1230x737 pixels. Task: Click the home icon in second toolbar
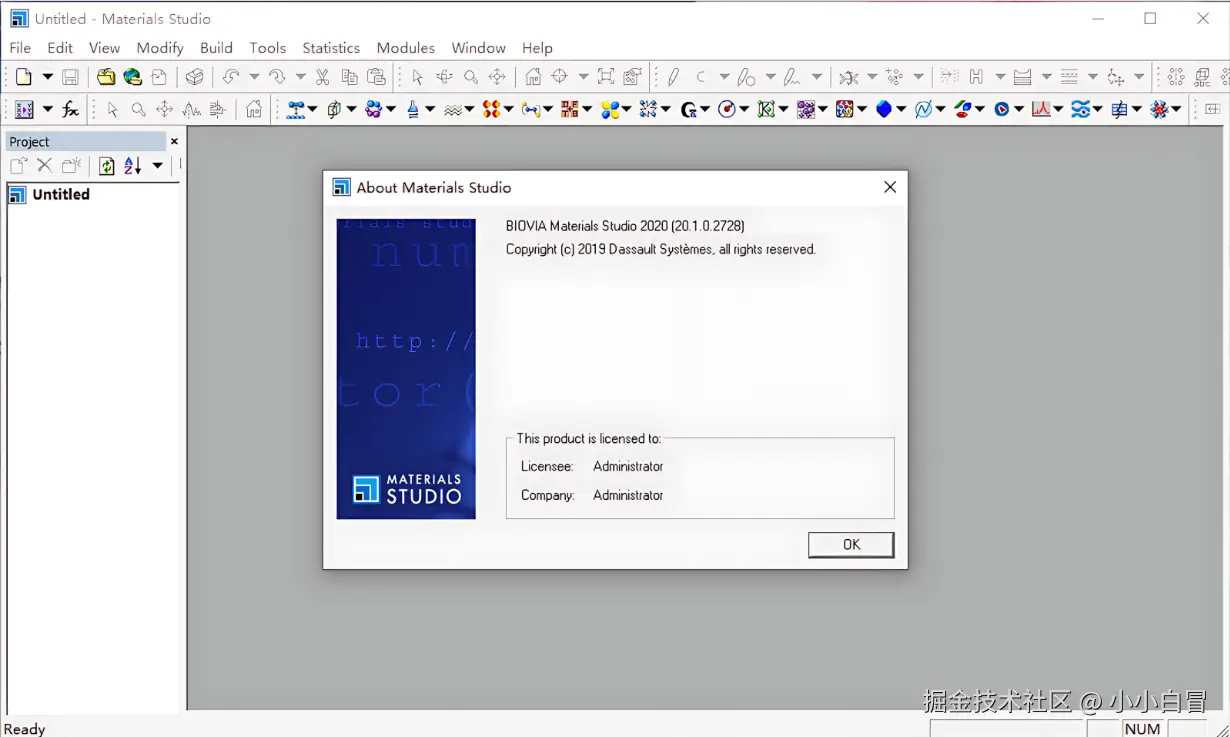point(254,110)
